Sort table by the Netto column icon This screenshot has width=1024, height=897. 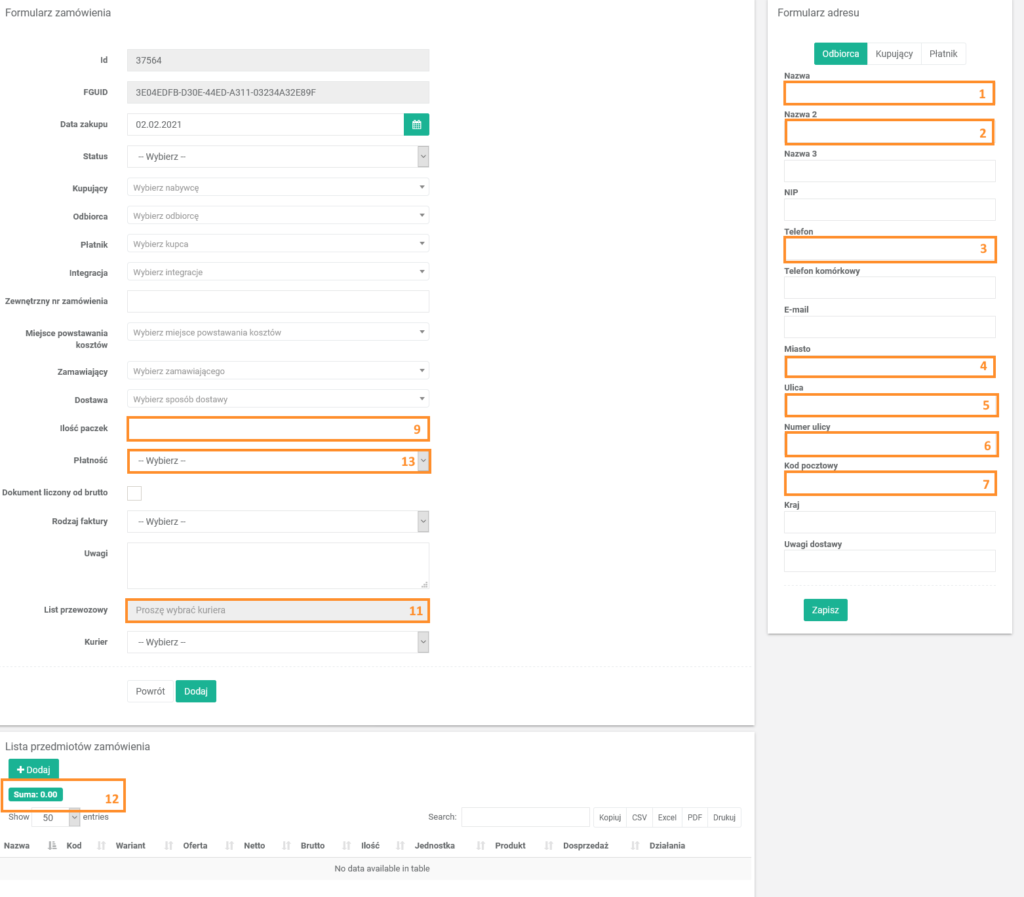(x=285, y=846)
